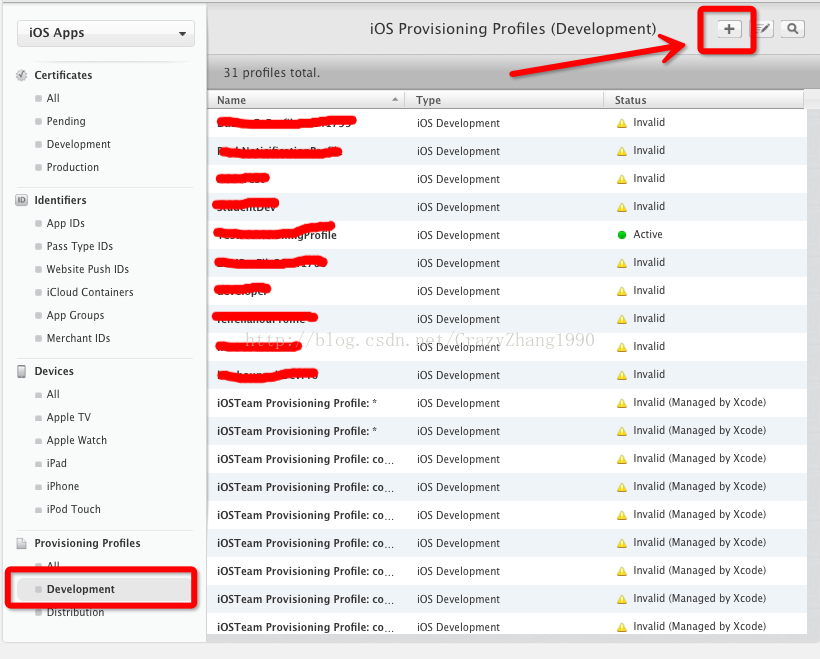Select Production certificates item
The width and height of the screenshot is (820, 659).
point(72,167)
